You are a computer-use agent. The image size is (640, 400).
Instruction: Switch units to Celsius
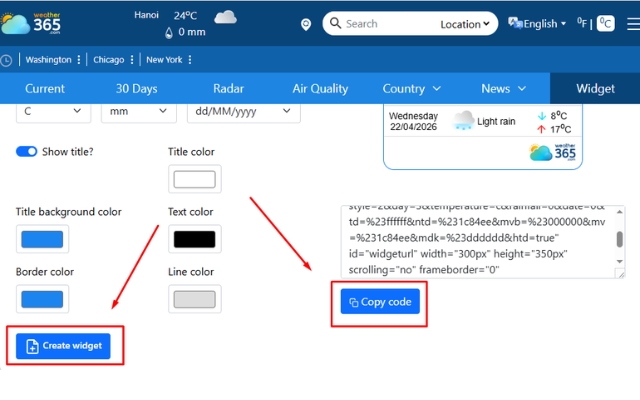tap(606, 23)
